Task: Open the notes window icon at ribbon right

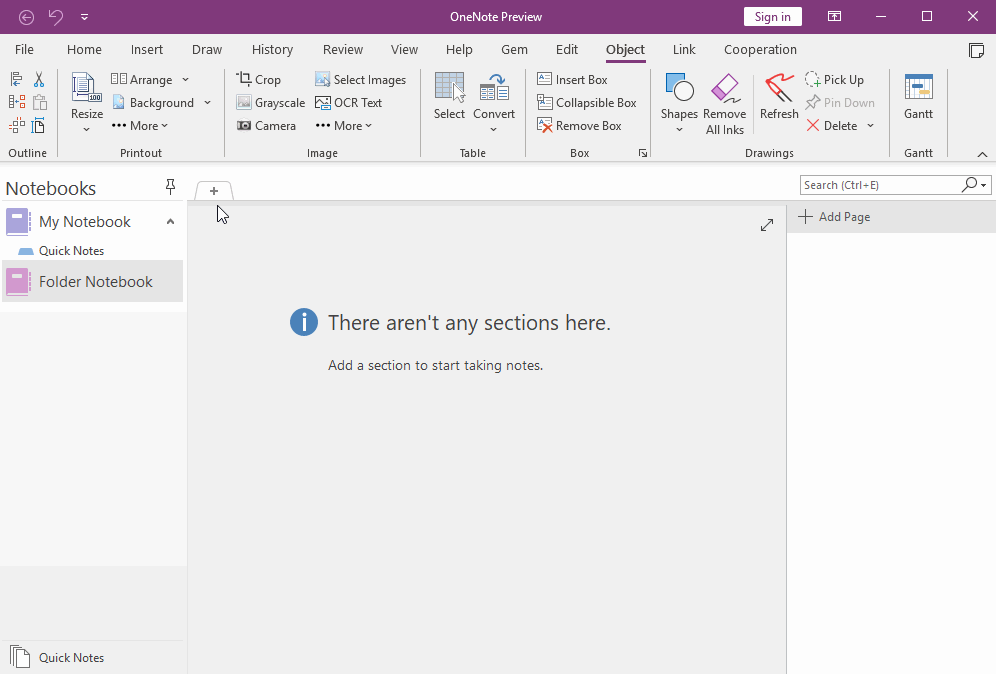Action: click(976, 50)
